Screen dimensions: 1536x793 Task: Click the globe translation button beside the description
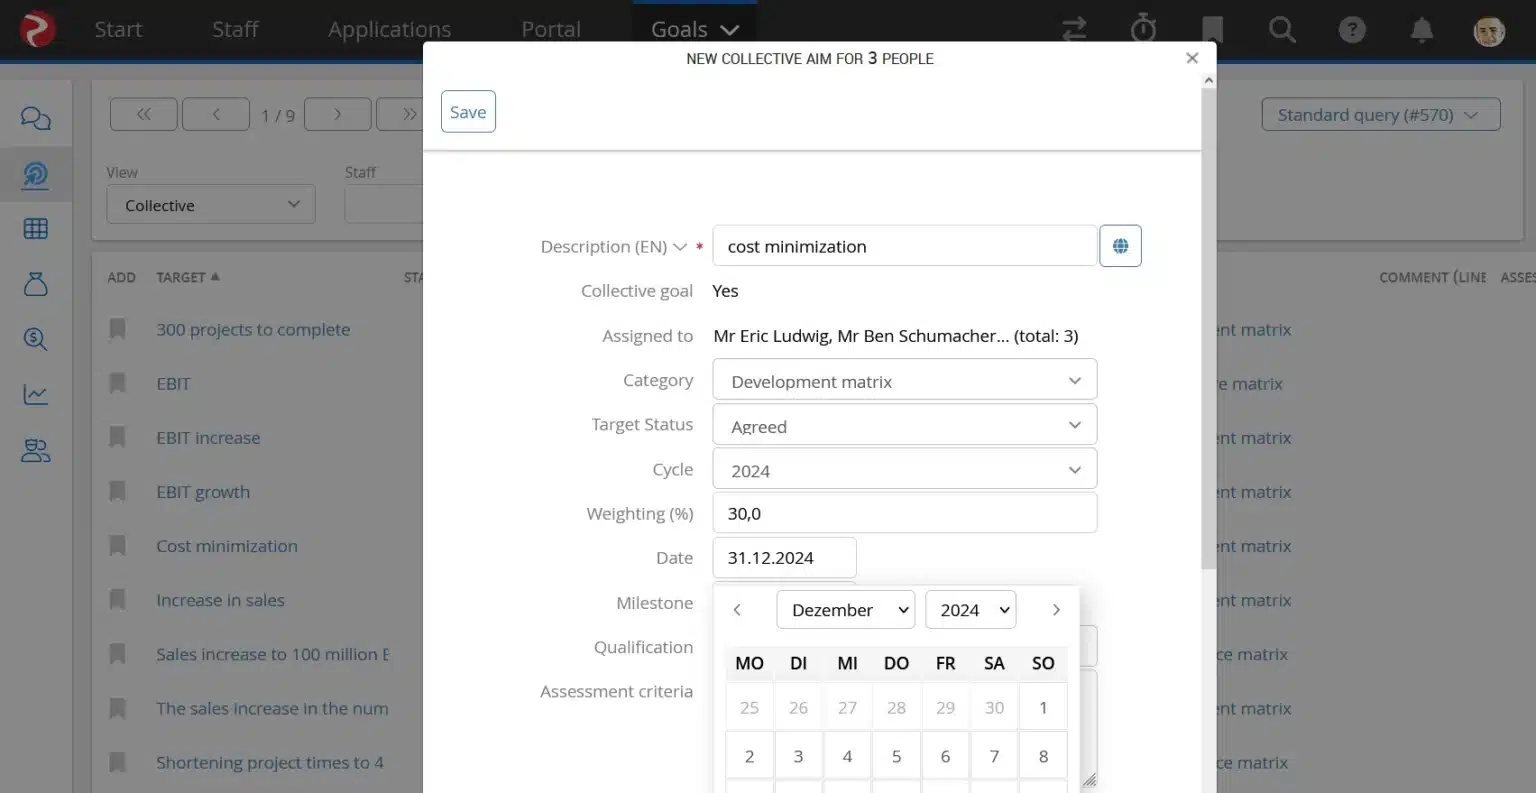click(1120, 245)
